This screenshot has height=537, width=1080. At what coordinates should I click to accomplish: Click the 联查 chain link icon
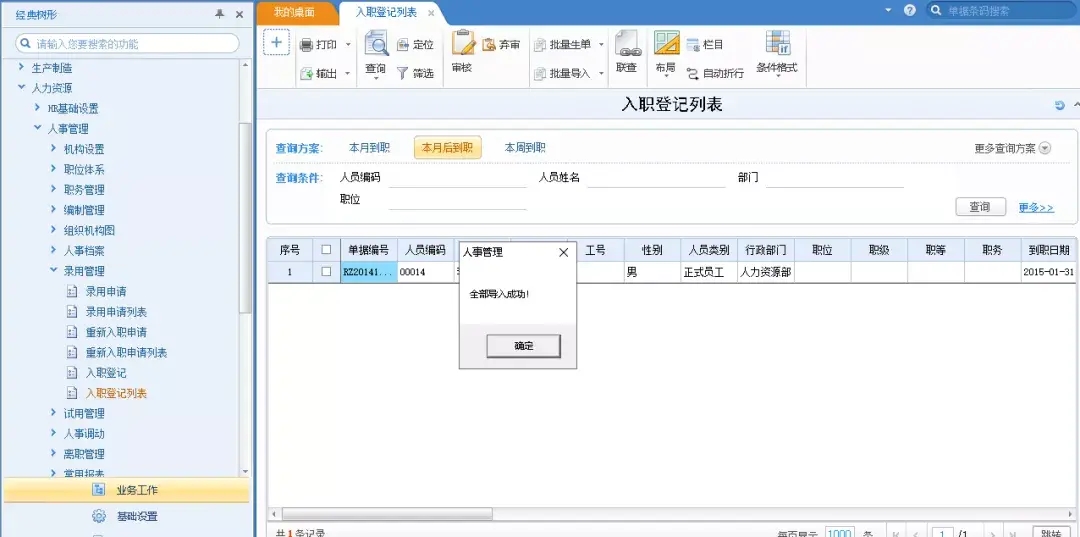click(x=627, y=44)
